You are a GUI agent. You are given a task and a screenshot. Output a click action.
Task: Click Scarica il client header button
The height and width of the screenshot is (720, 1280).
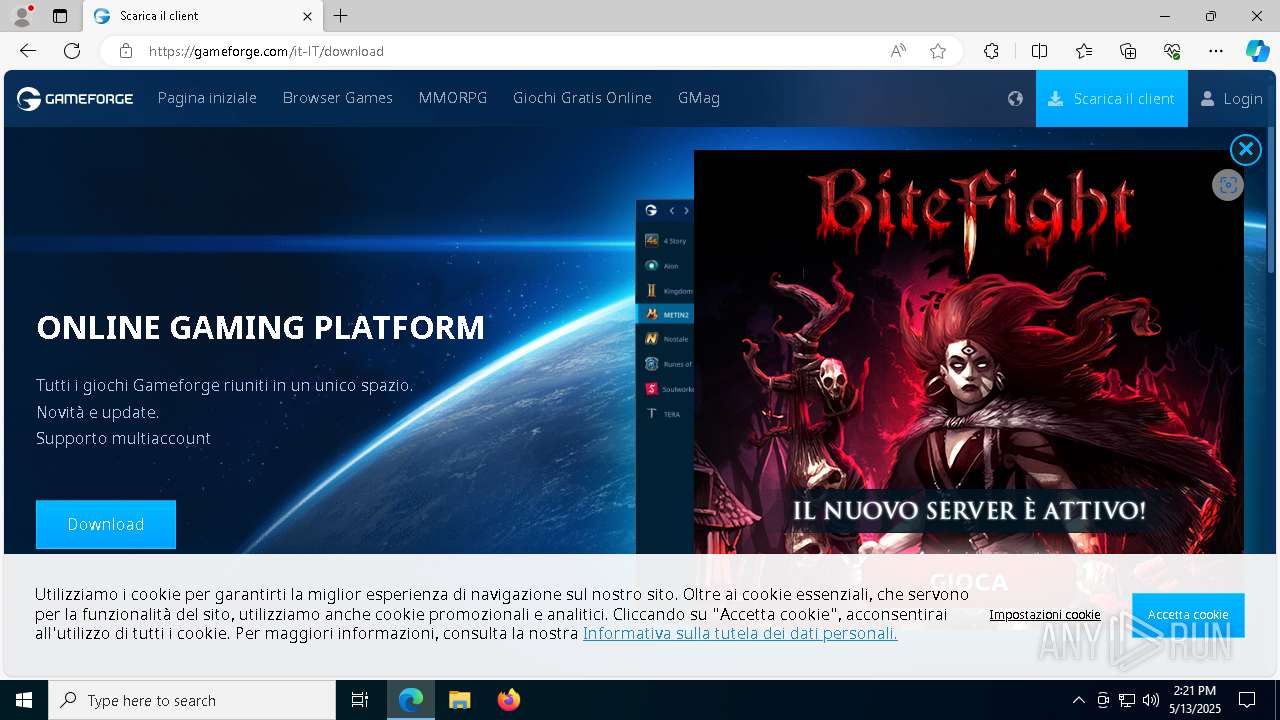pos(1112,98)
